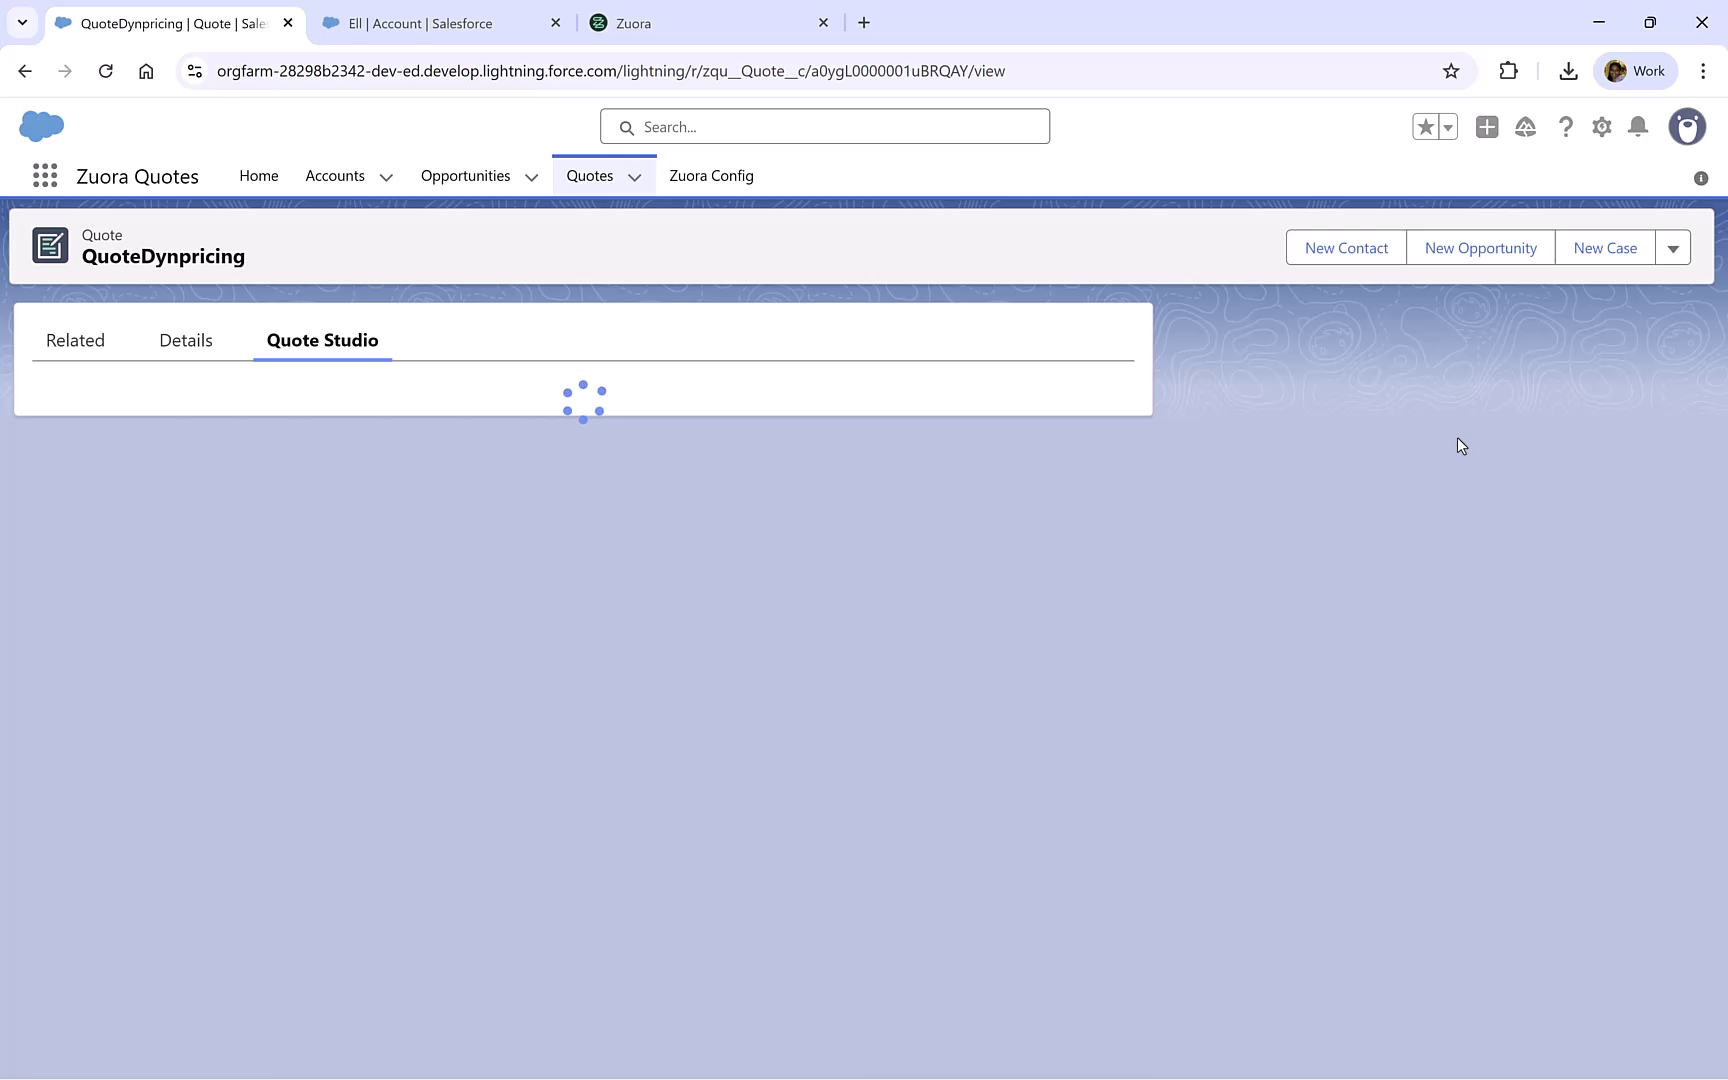Open the user avatar profile menu
Image resolution: width=1728 pixels, height=1080 pixels.
[x=1687, y=127]
